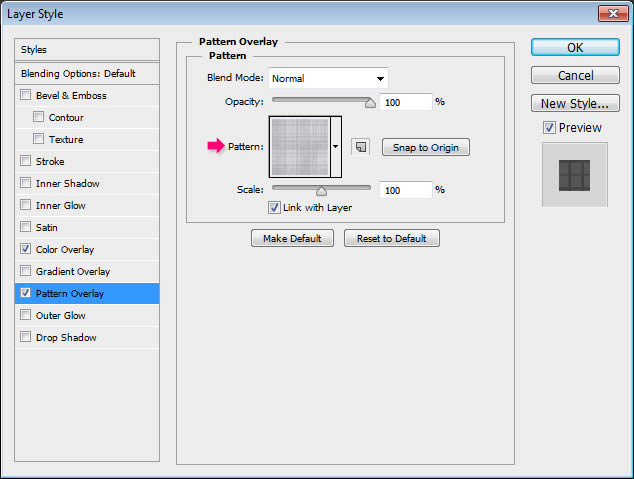Click the Make Default button
The width and height of the screenshot is (634, 479).
pos(292,238)
